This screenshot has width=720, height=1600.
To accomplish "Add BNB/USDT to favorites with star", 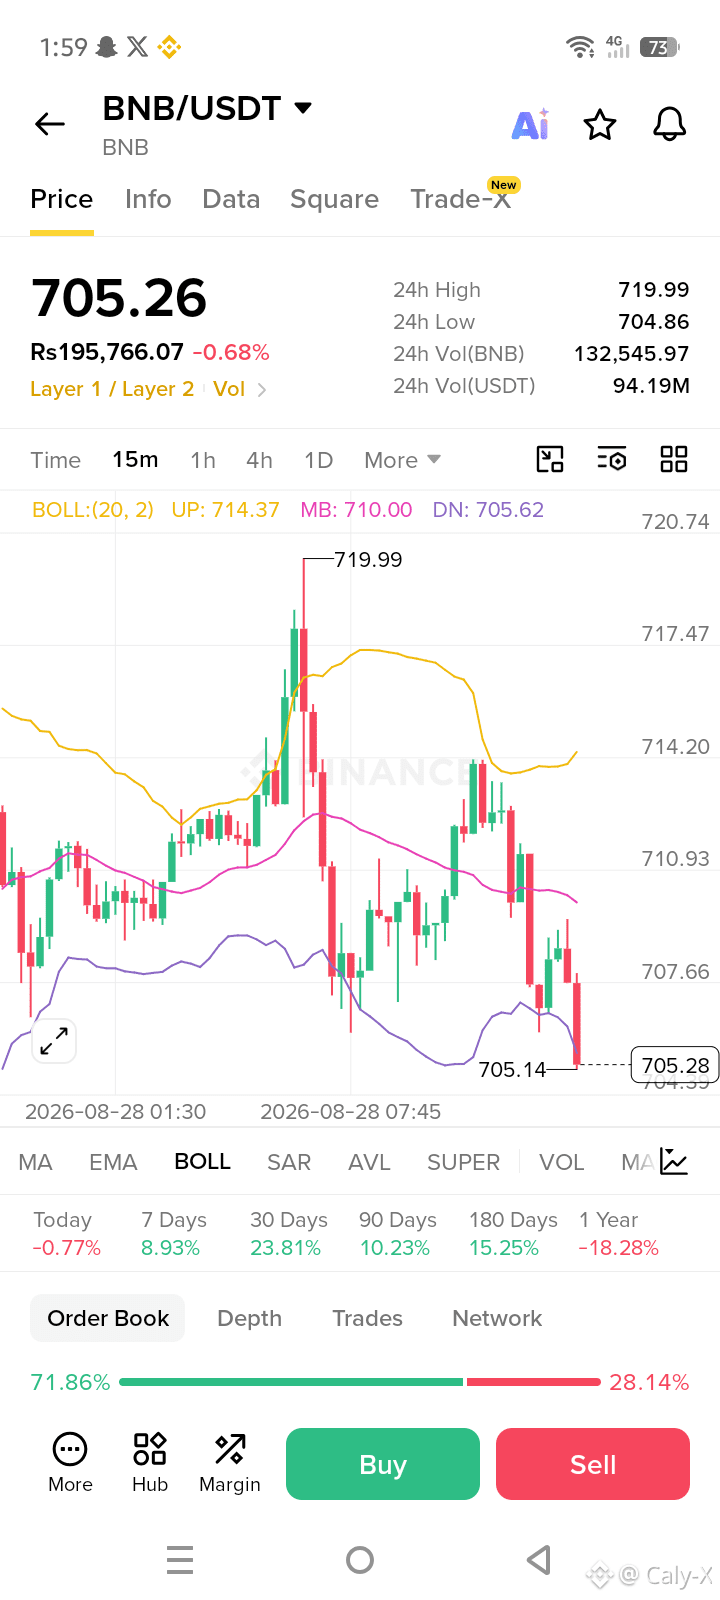I will click(600, 125).
